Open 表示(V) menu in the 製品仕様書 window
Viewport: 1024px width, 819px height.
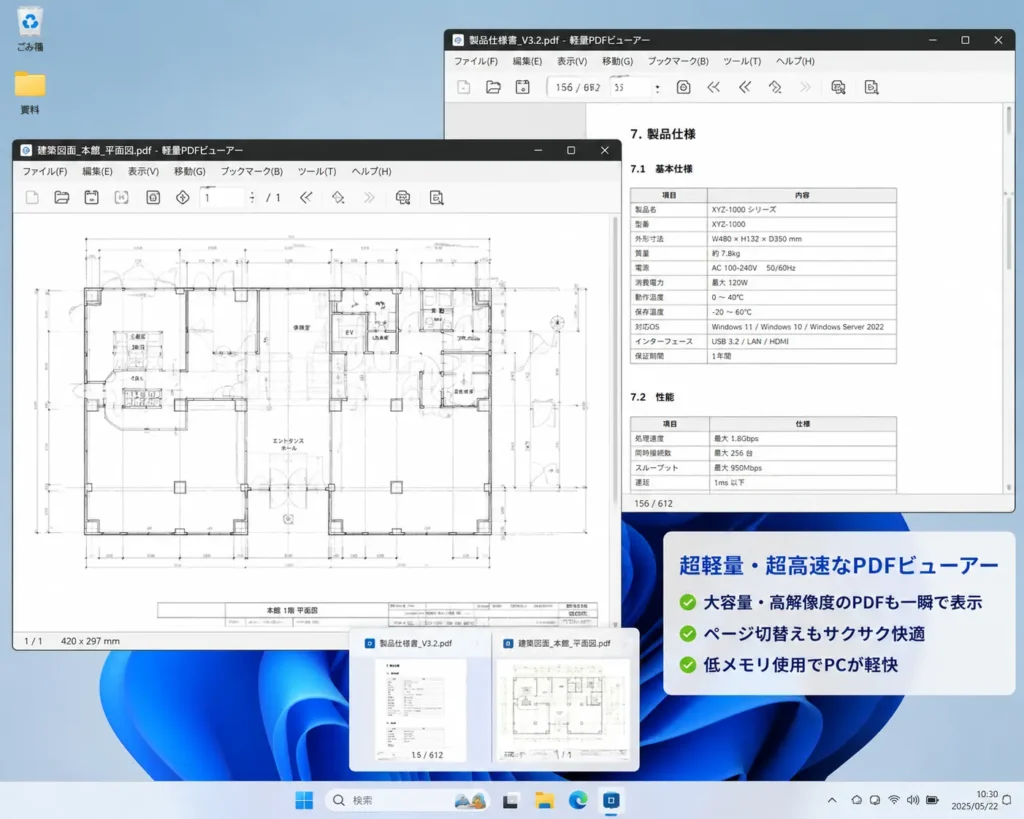[571, 61]
